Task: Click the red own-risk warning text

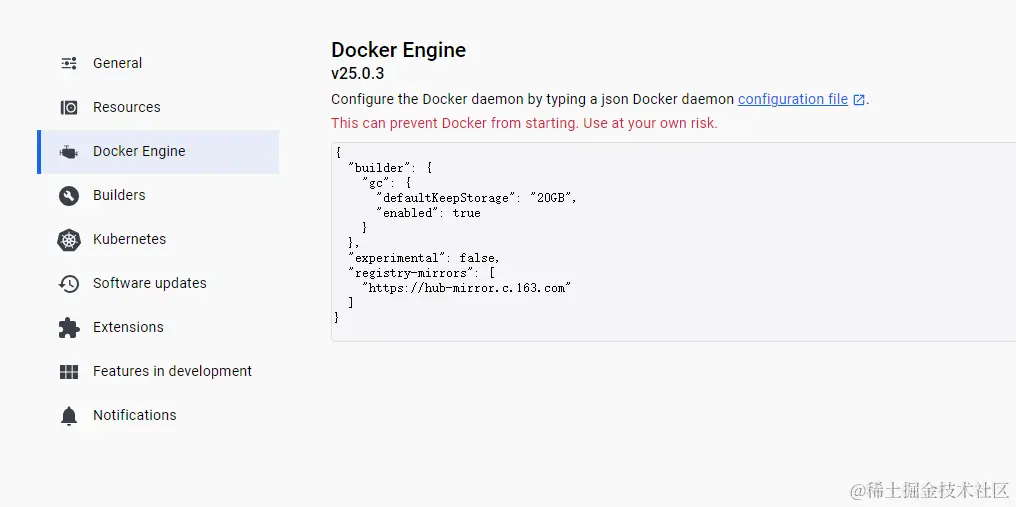Action: tap(524, 123)
